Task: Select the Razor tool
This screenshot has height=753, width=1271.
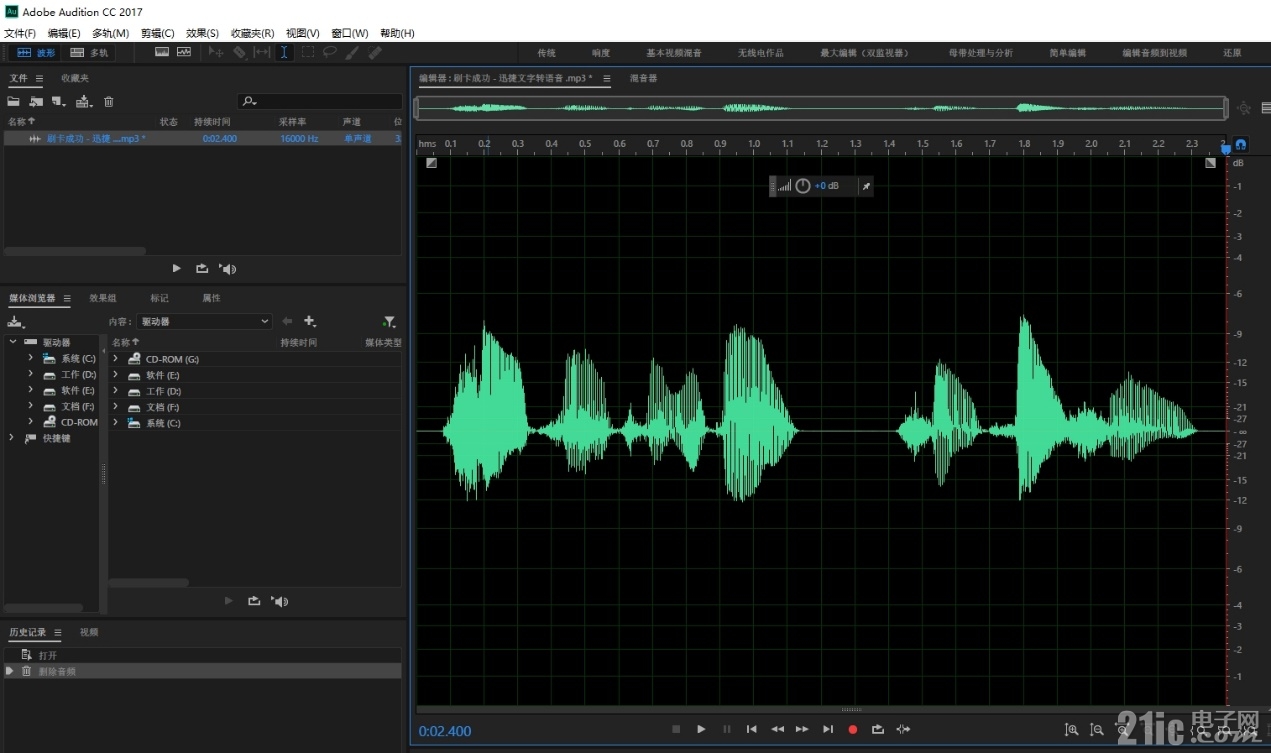Action: 239,52
